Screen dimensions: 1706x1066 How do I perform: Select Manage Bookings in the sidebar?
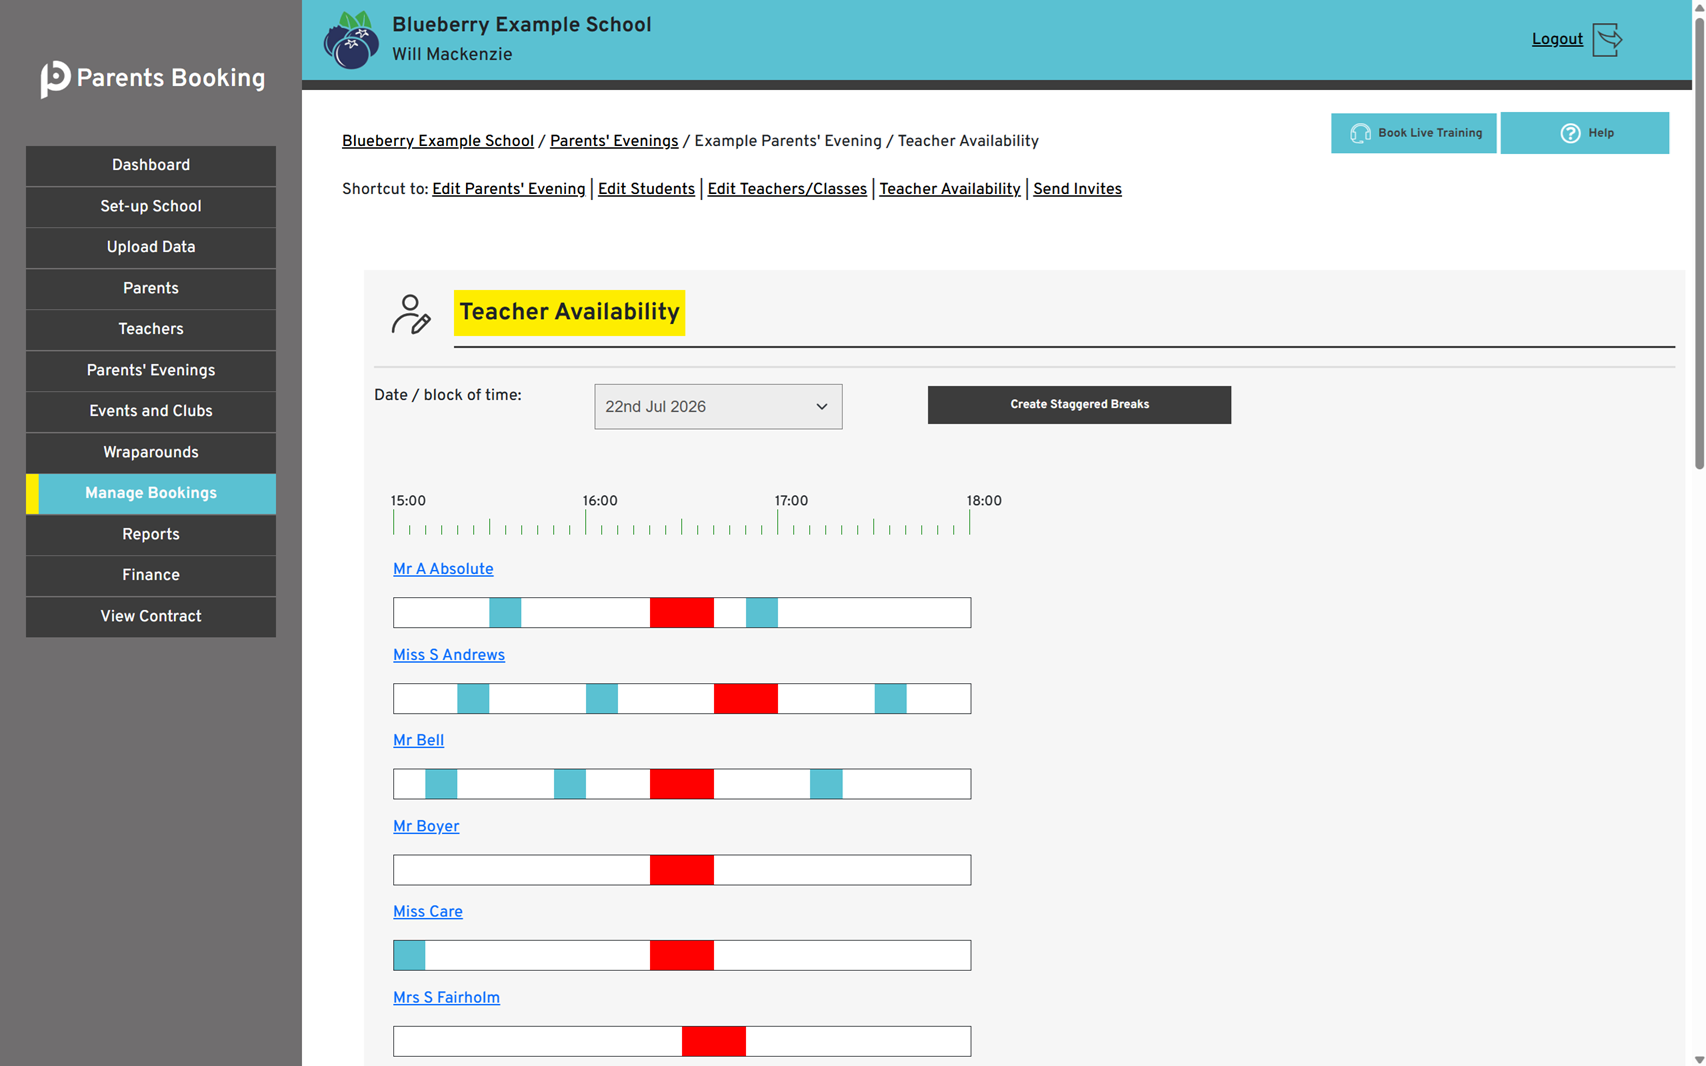151,494
